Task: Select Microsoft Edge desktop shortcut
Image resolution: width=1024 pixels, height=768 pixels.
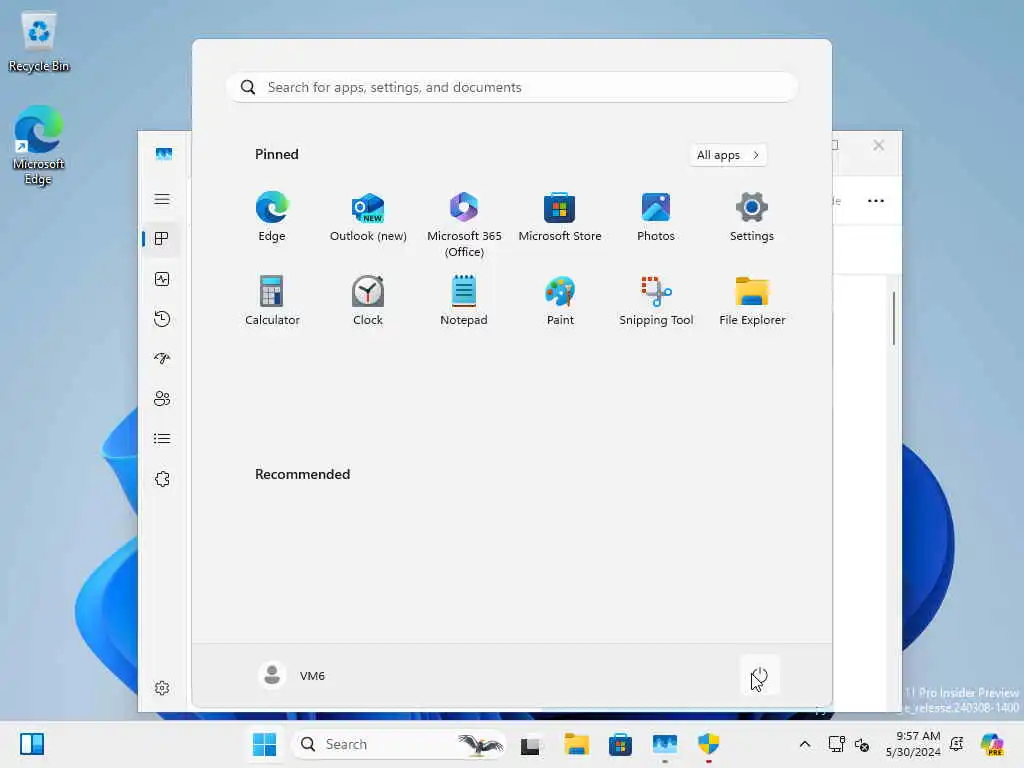Action: tap(39, 145)
